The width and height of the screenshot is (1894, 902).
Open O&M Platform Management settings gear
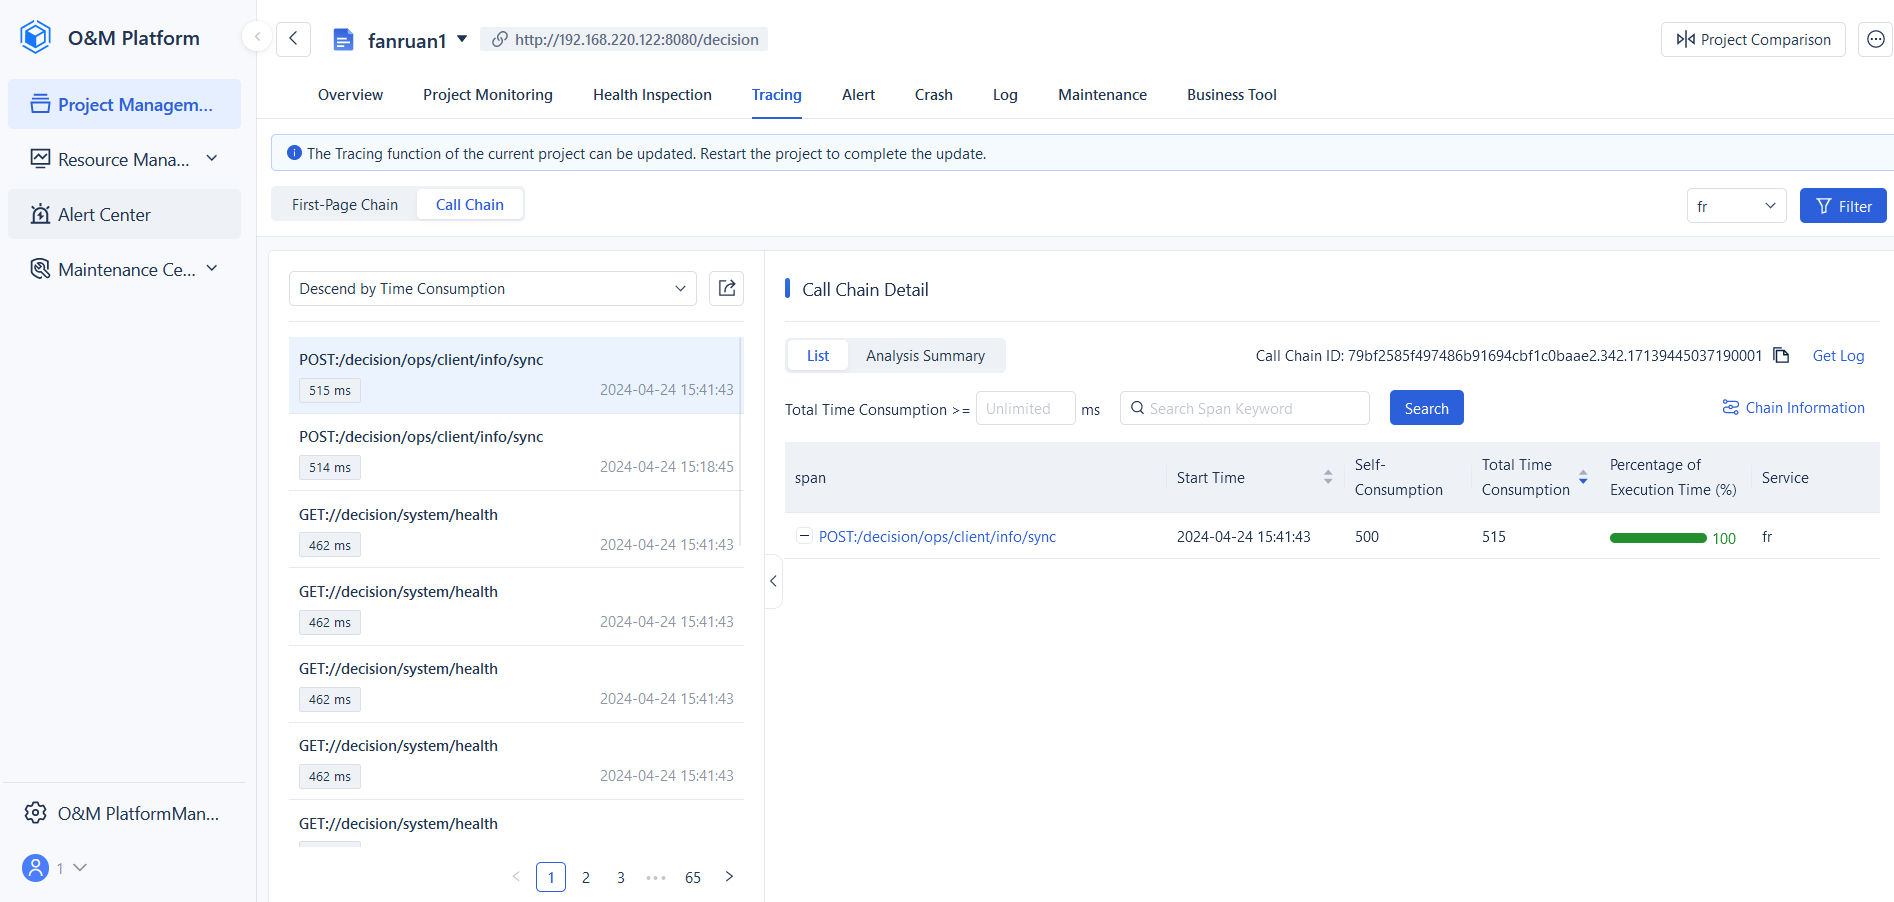pos(36,813)
